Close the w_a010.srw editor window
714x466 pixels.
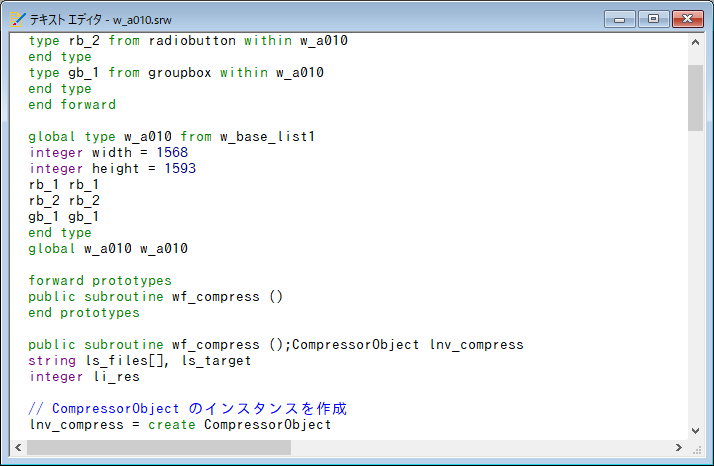click(686, 19)
